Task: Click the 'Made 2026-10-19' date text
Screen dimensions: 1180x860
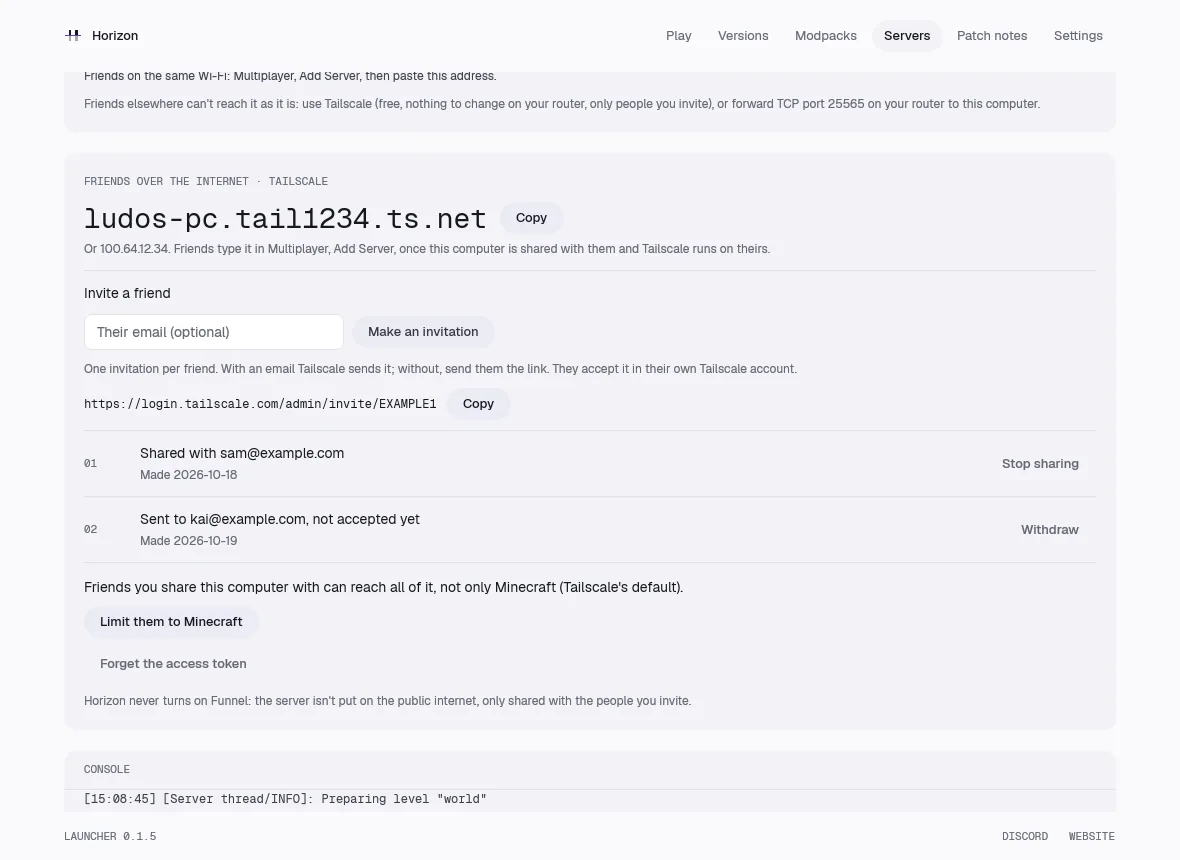Action: tap(188, 541)
